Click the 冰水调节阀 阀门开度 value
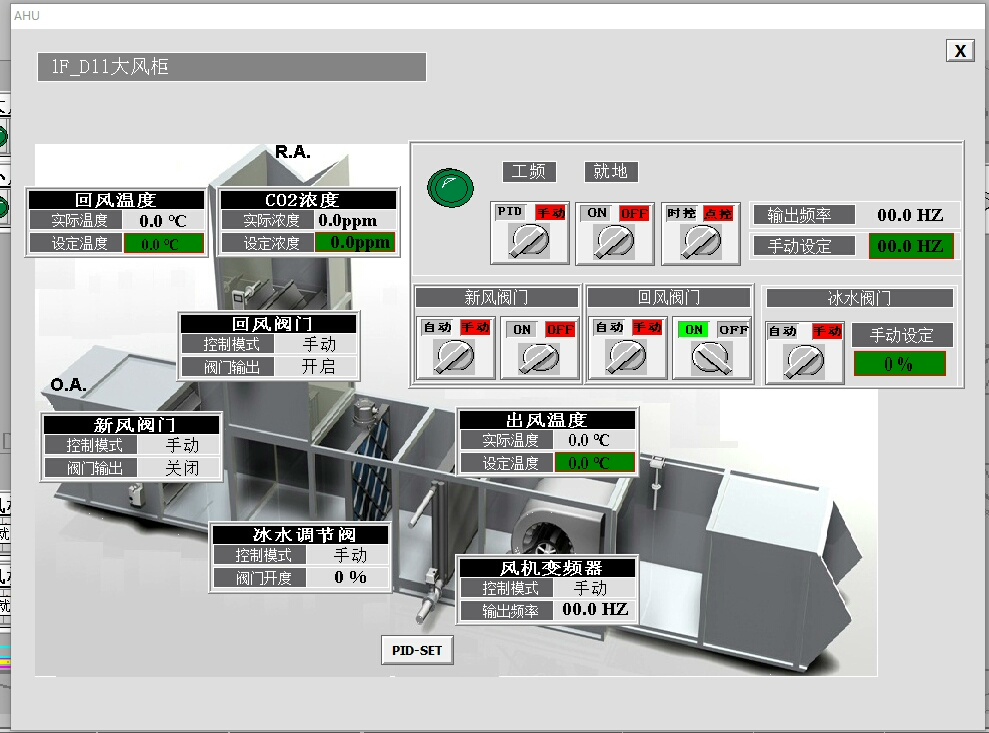 click(349, 578)
